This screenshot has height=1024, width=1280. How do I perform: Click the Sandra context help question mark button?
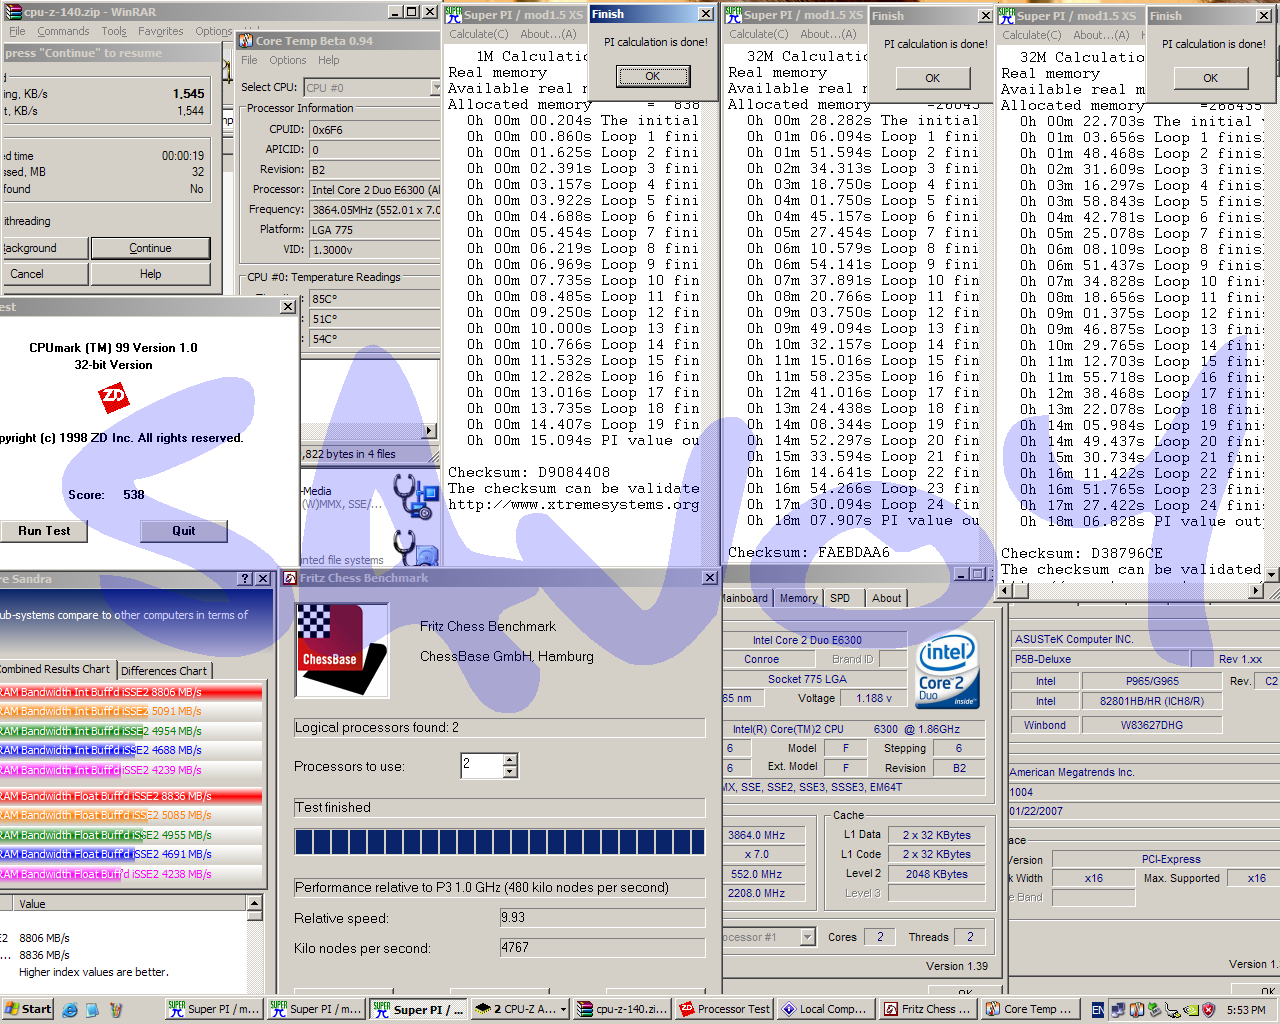[x=245, y=578]
